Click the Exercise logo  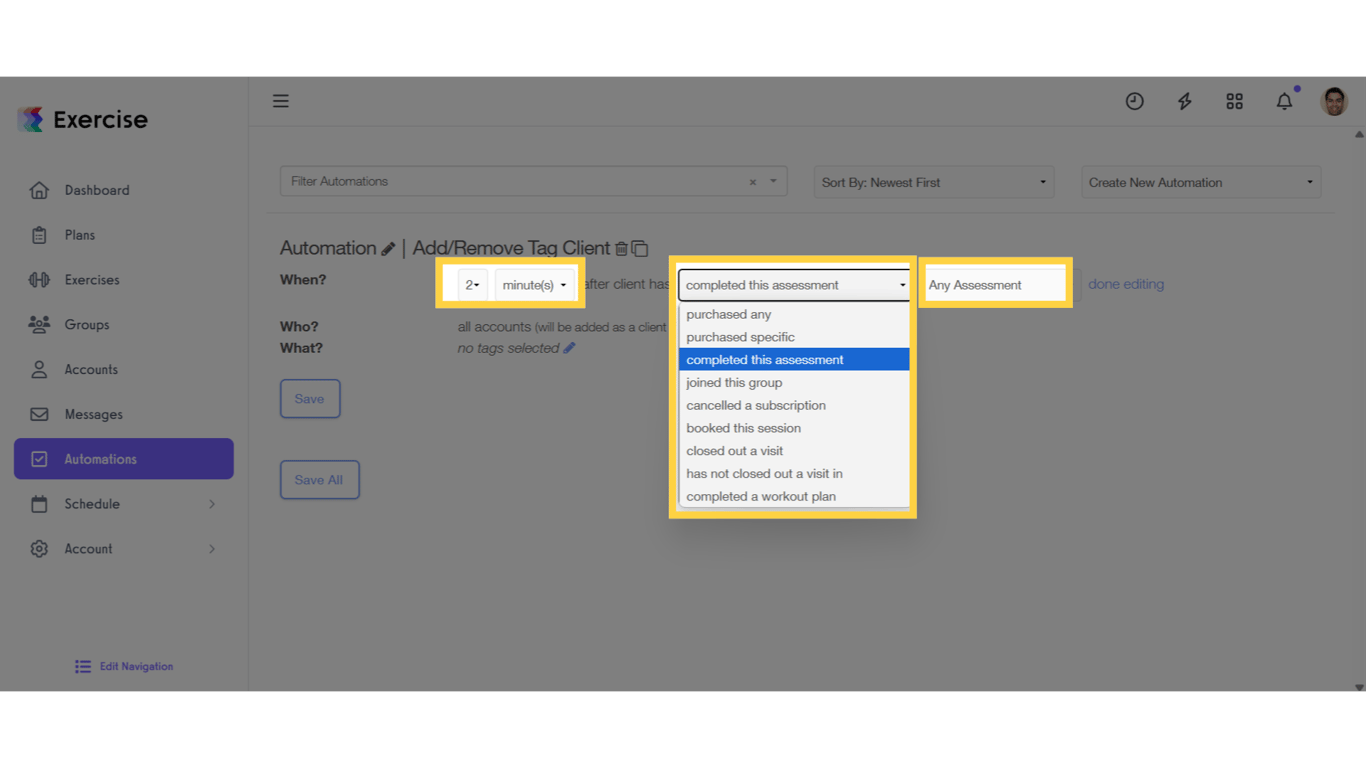[82, 118]
